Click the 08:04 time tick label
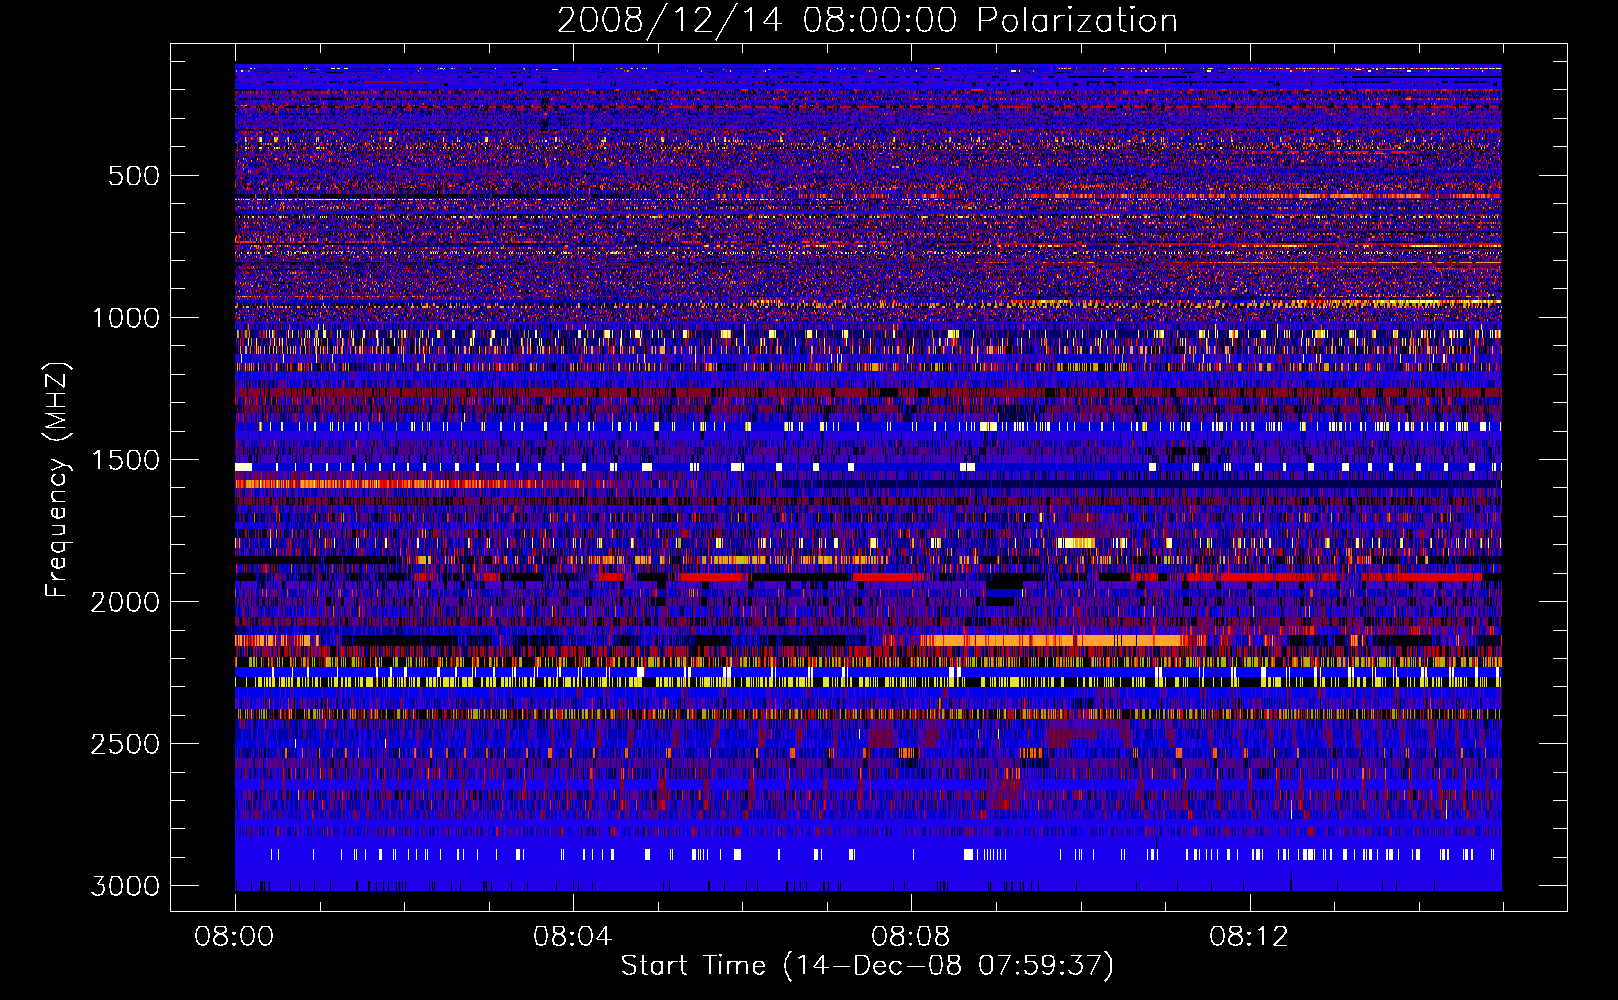Image resolution: width=1618 pixels, height=1000 pixels. click(572, 937)
